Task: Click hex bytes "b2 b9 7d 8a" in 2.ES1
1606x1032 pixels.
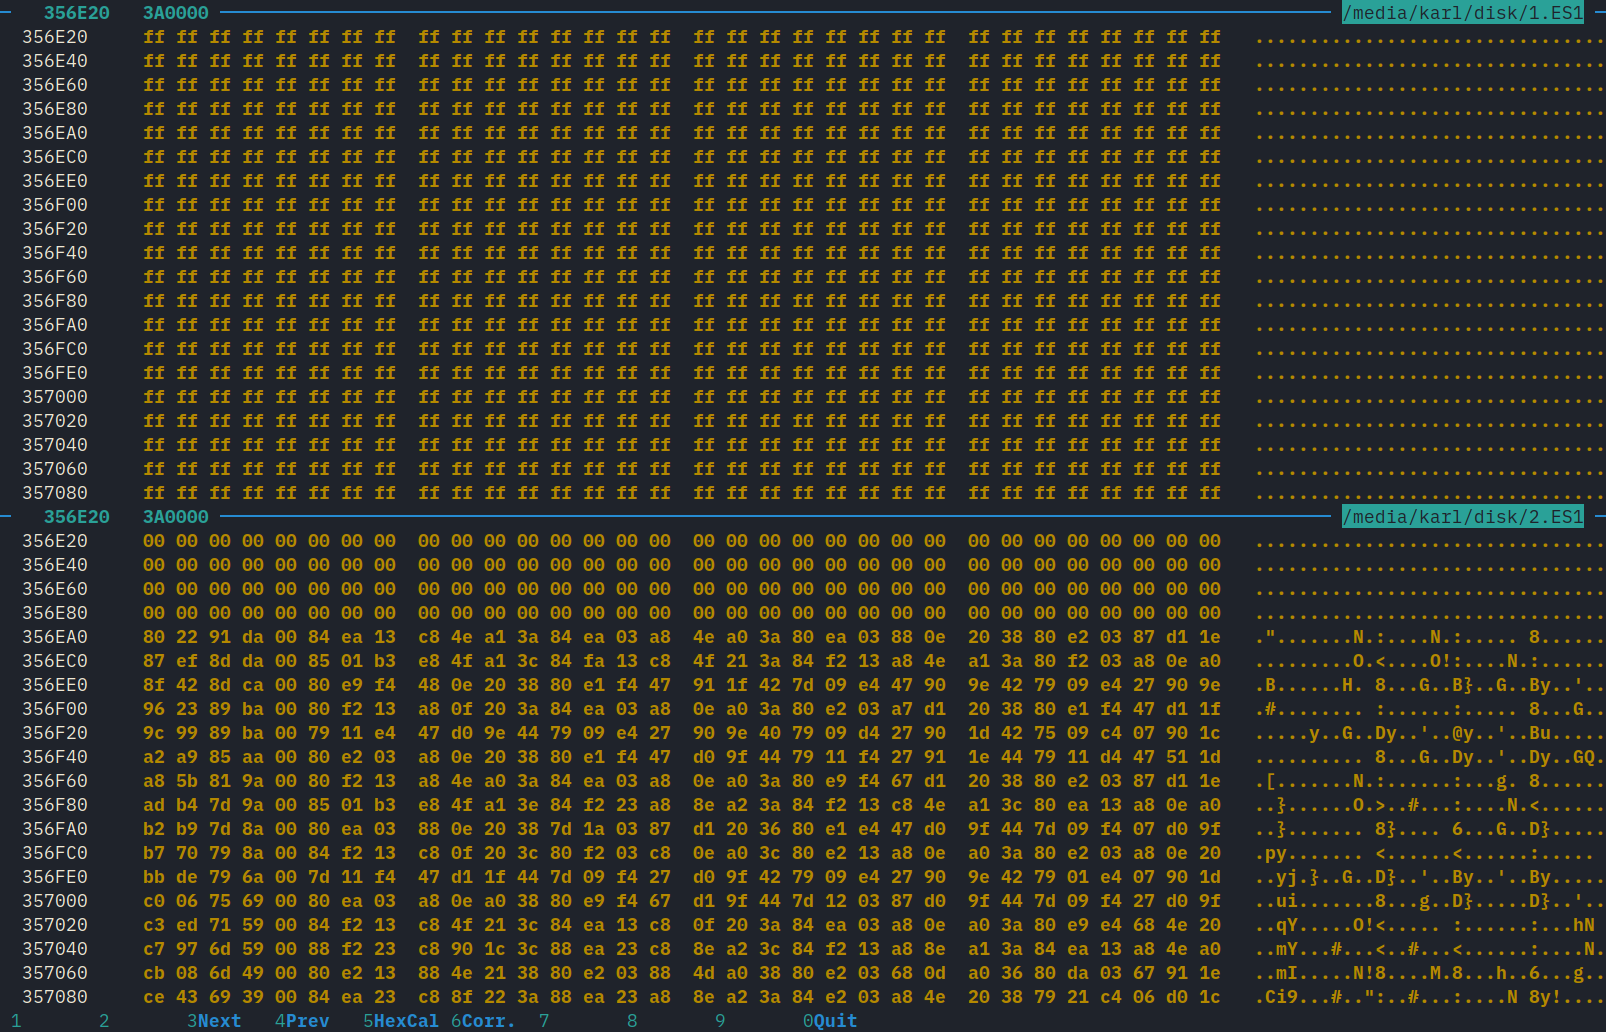Action: point(203,829)
